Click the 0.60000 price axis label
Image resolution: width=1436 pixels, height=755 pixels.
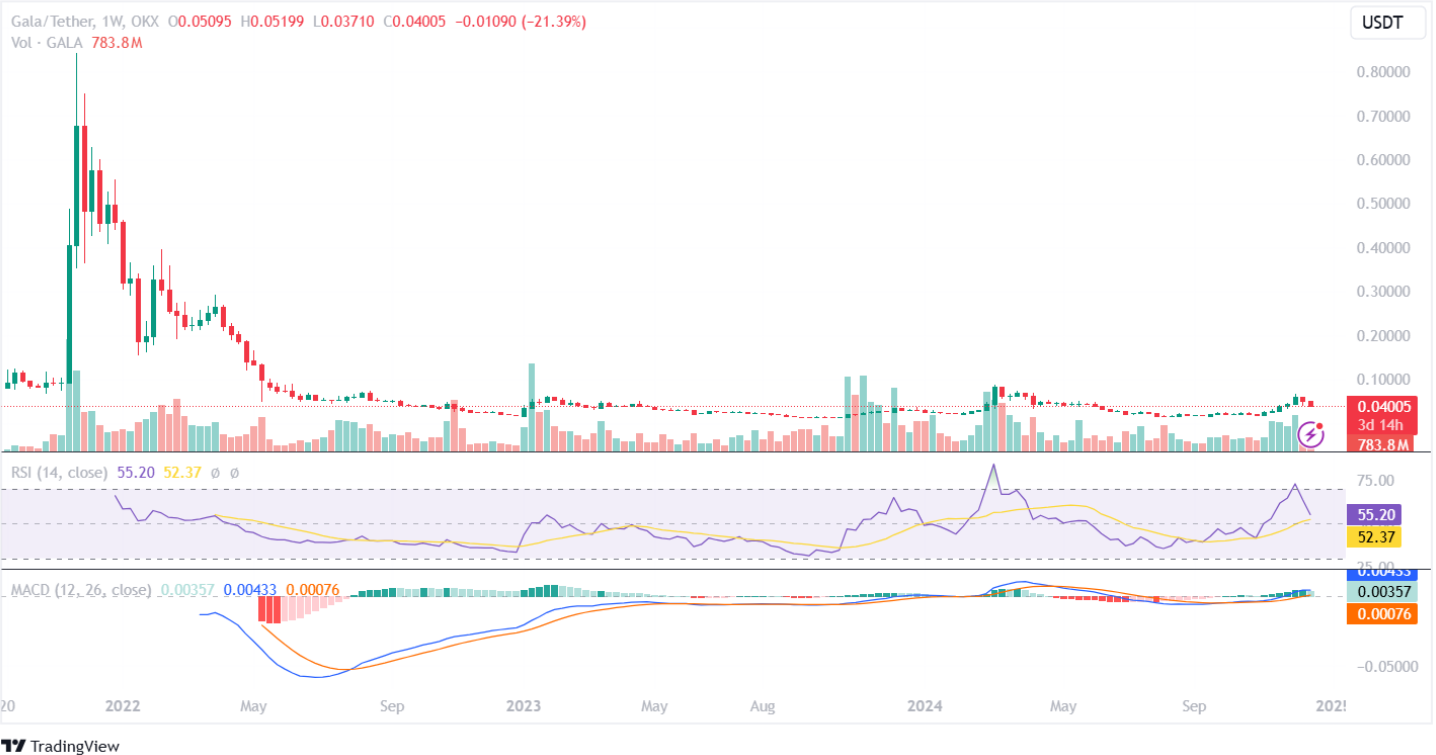[x=1385, y=160]
